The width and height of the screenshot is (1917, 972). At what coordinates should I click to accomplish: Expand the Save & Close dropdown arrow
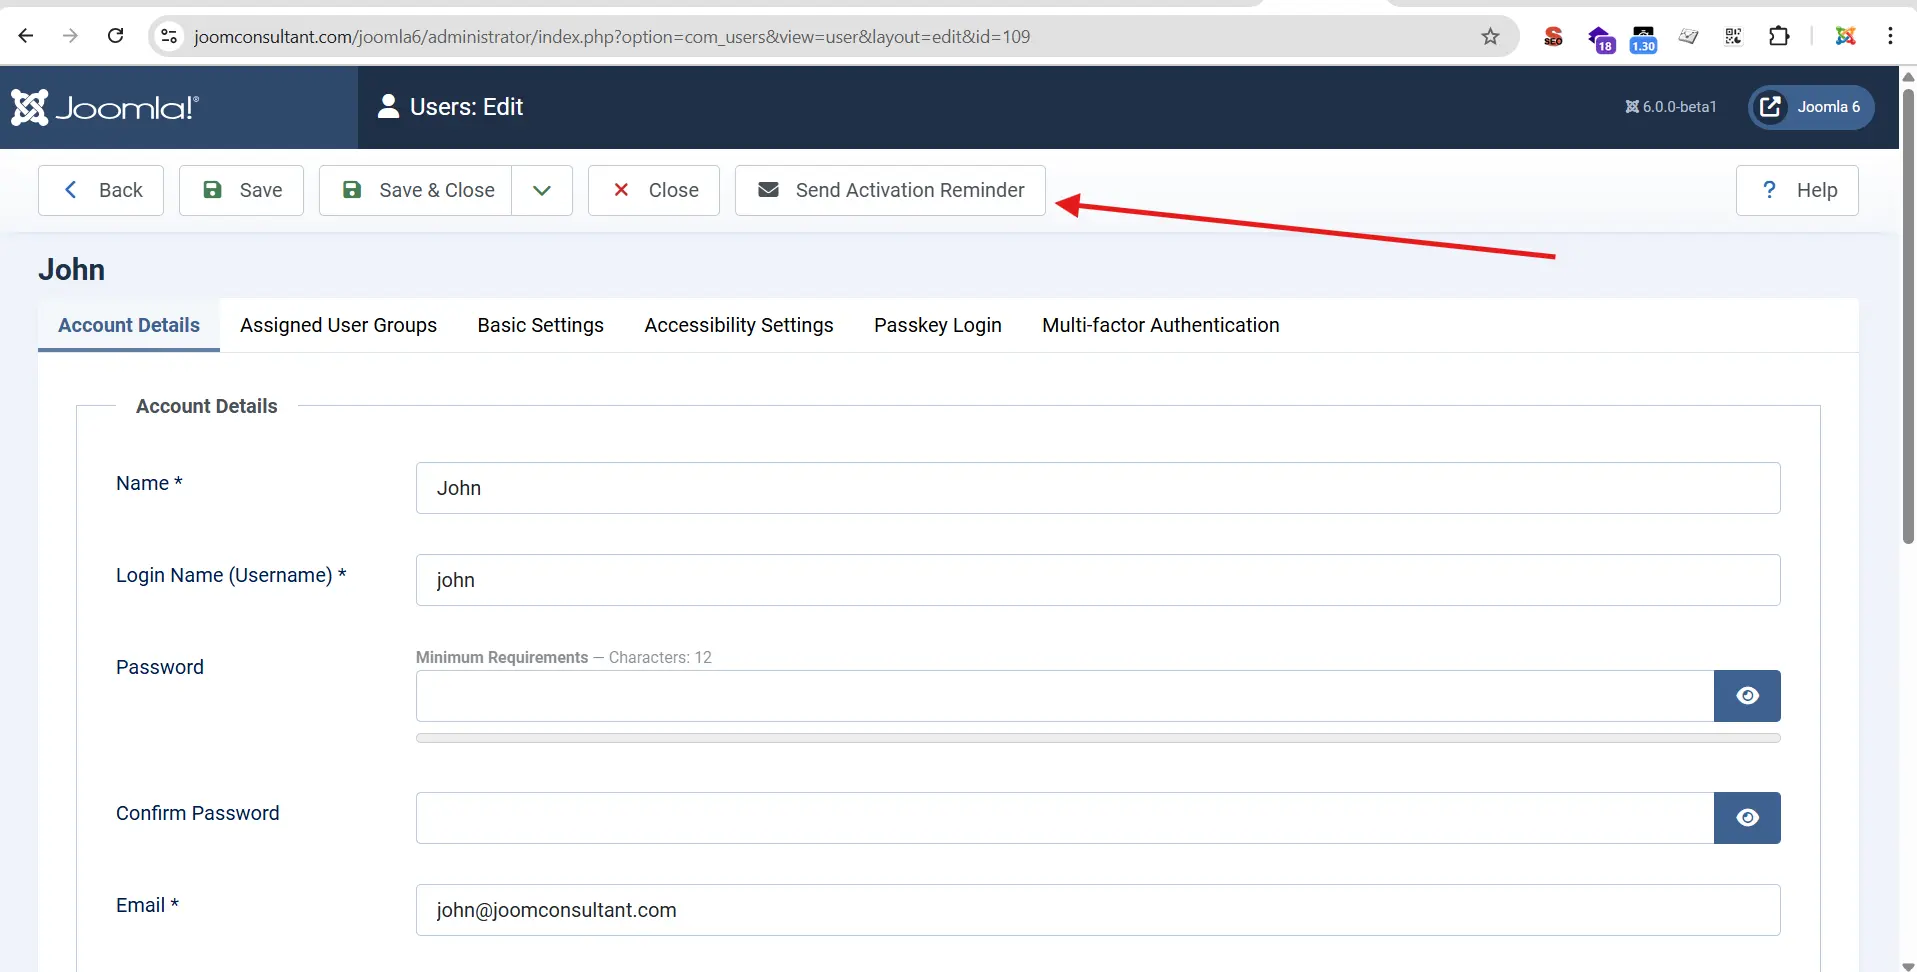pos(541,190)
